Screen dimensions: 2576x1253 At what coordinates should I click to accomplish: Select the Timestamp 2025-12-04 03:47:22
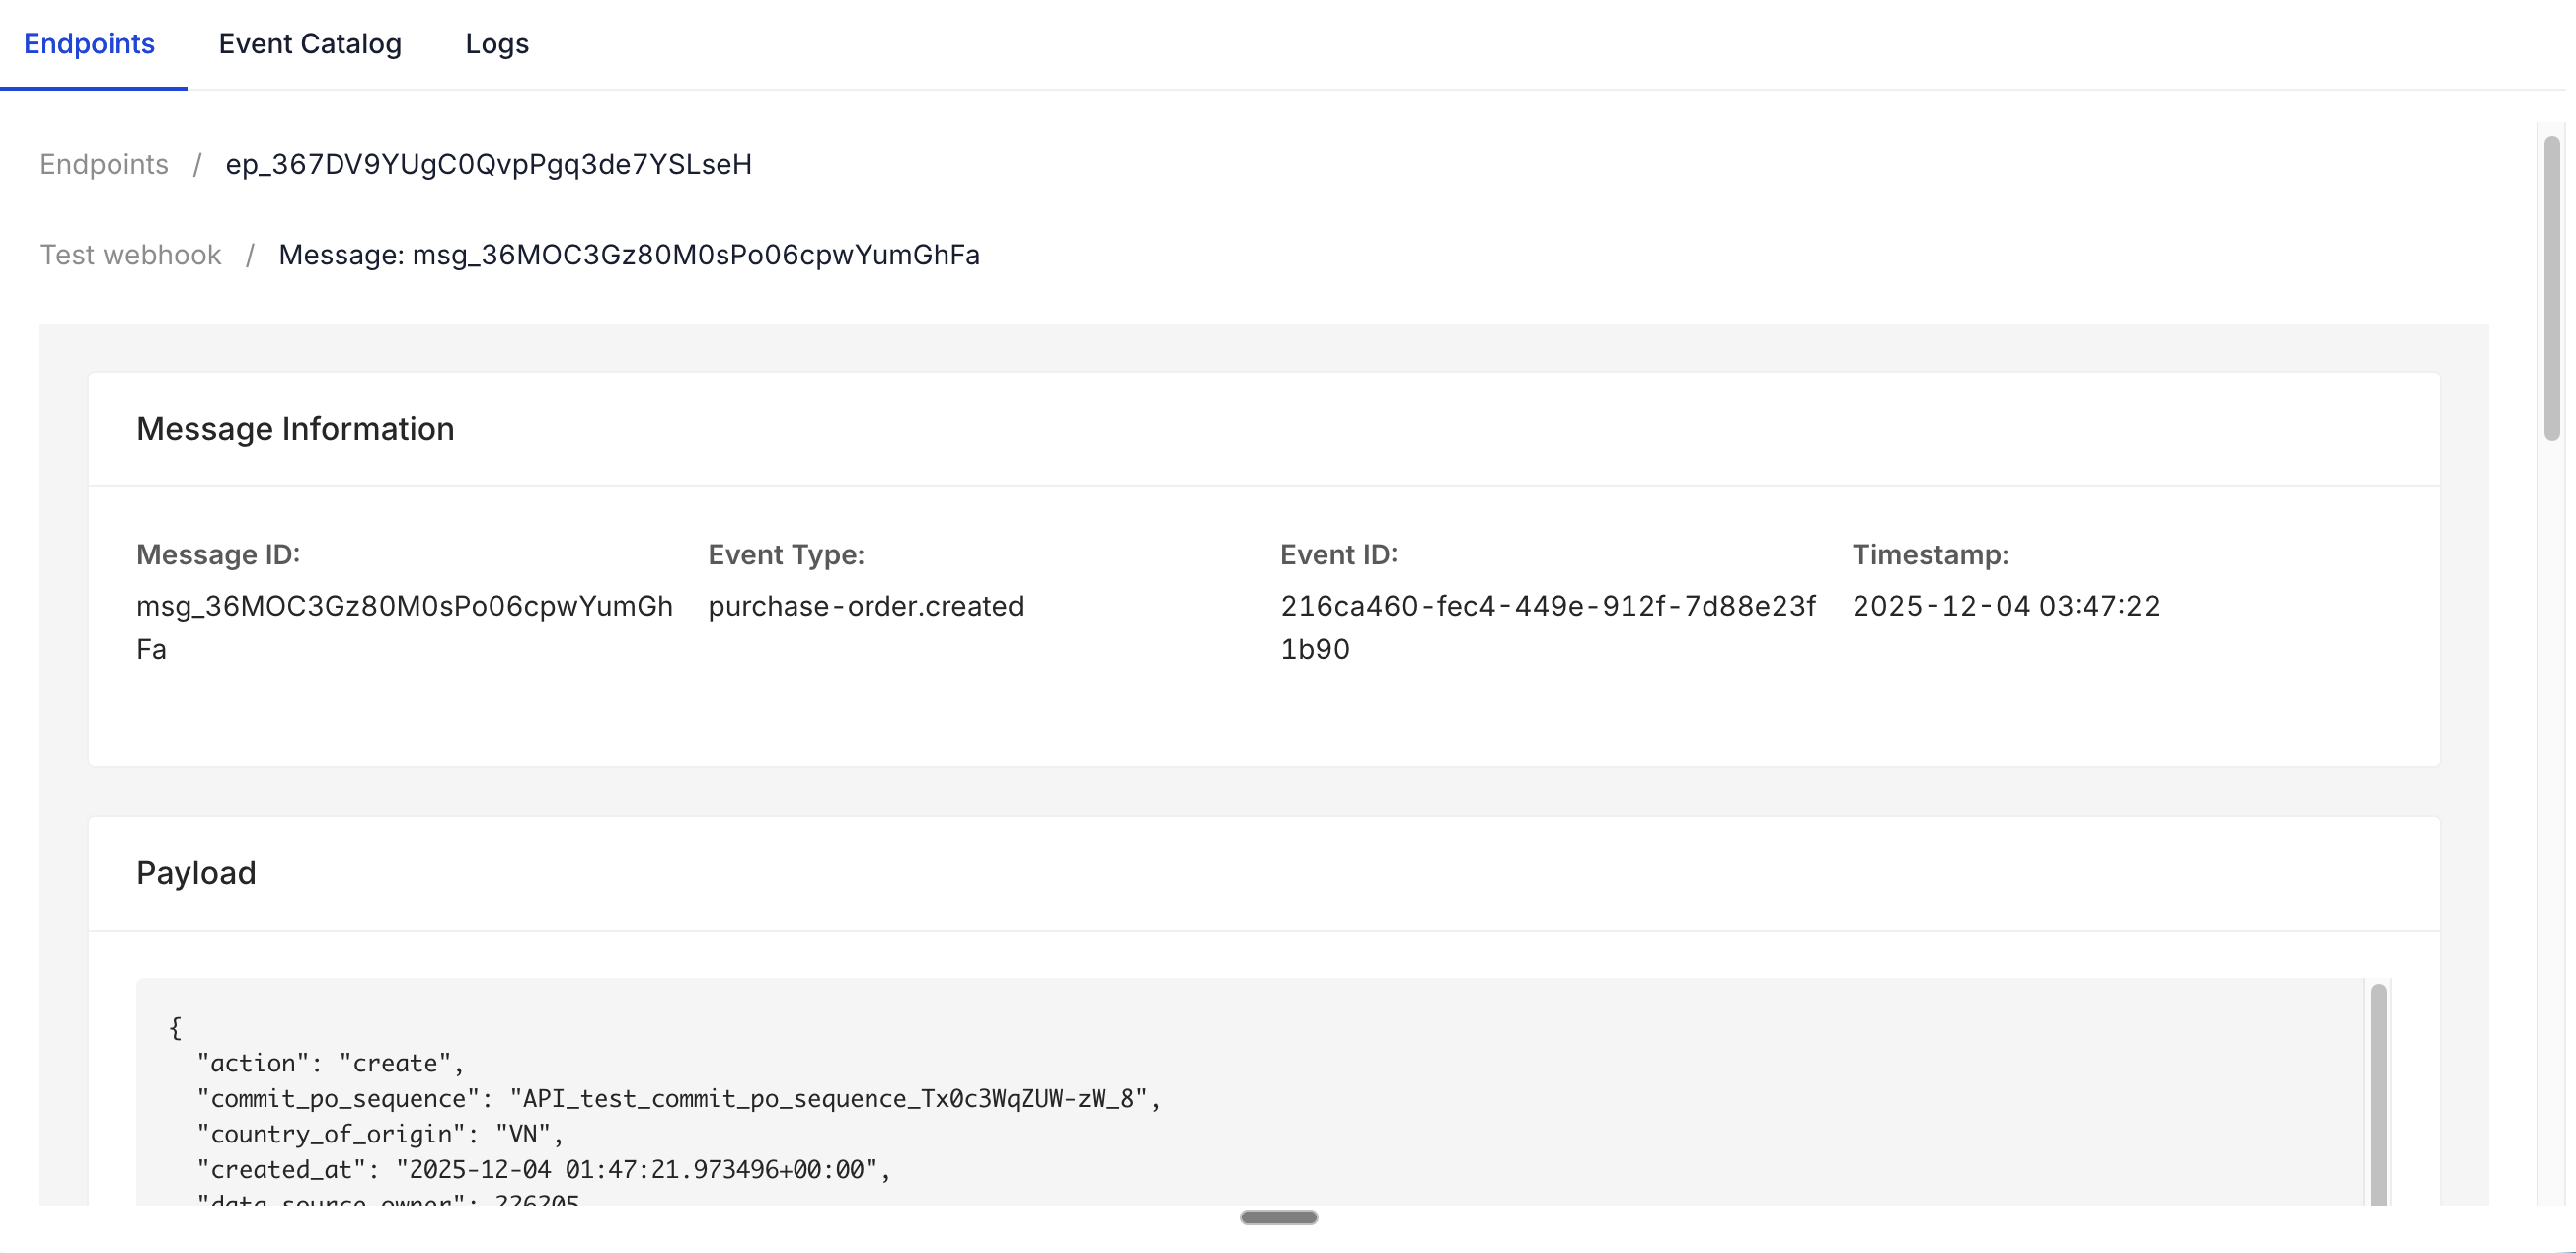tap(2006, 606)
